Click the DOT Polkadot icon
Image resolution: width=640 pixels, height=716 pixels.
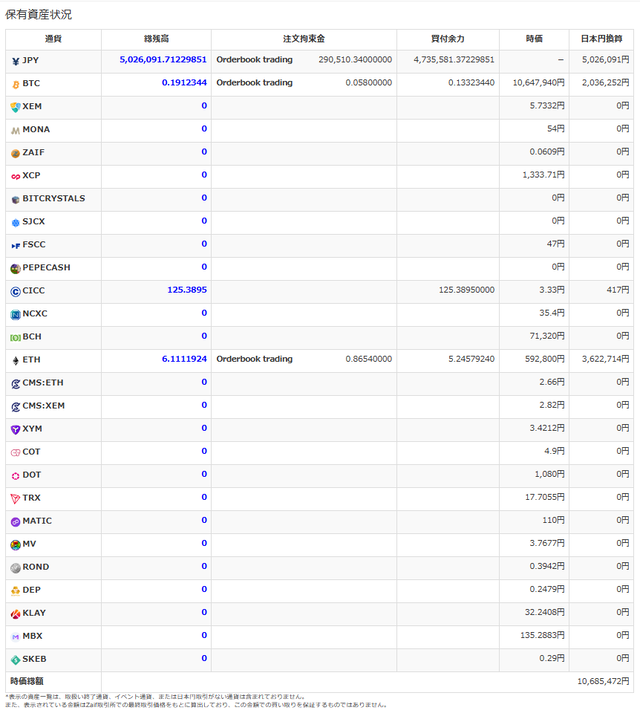coord(16,476)
